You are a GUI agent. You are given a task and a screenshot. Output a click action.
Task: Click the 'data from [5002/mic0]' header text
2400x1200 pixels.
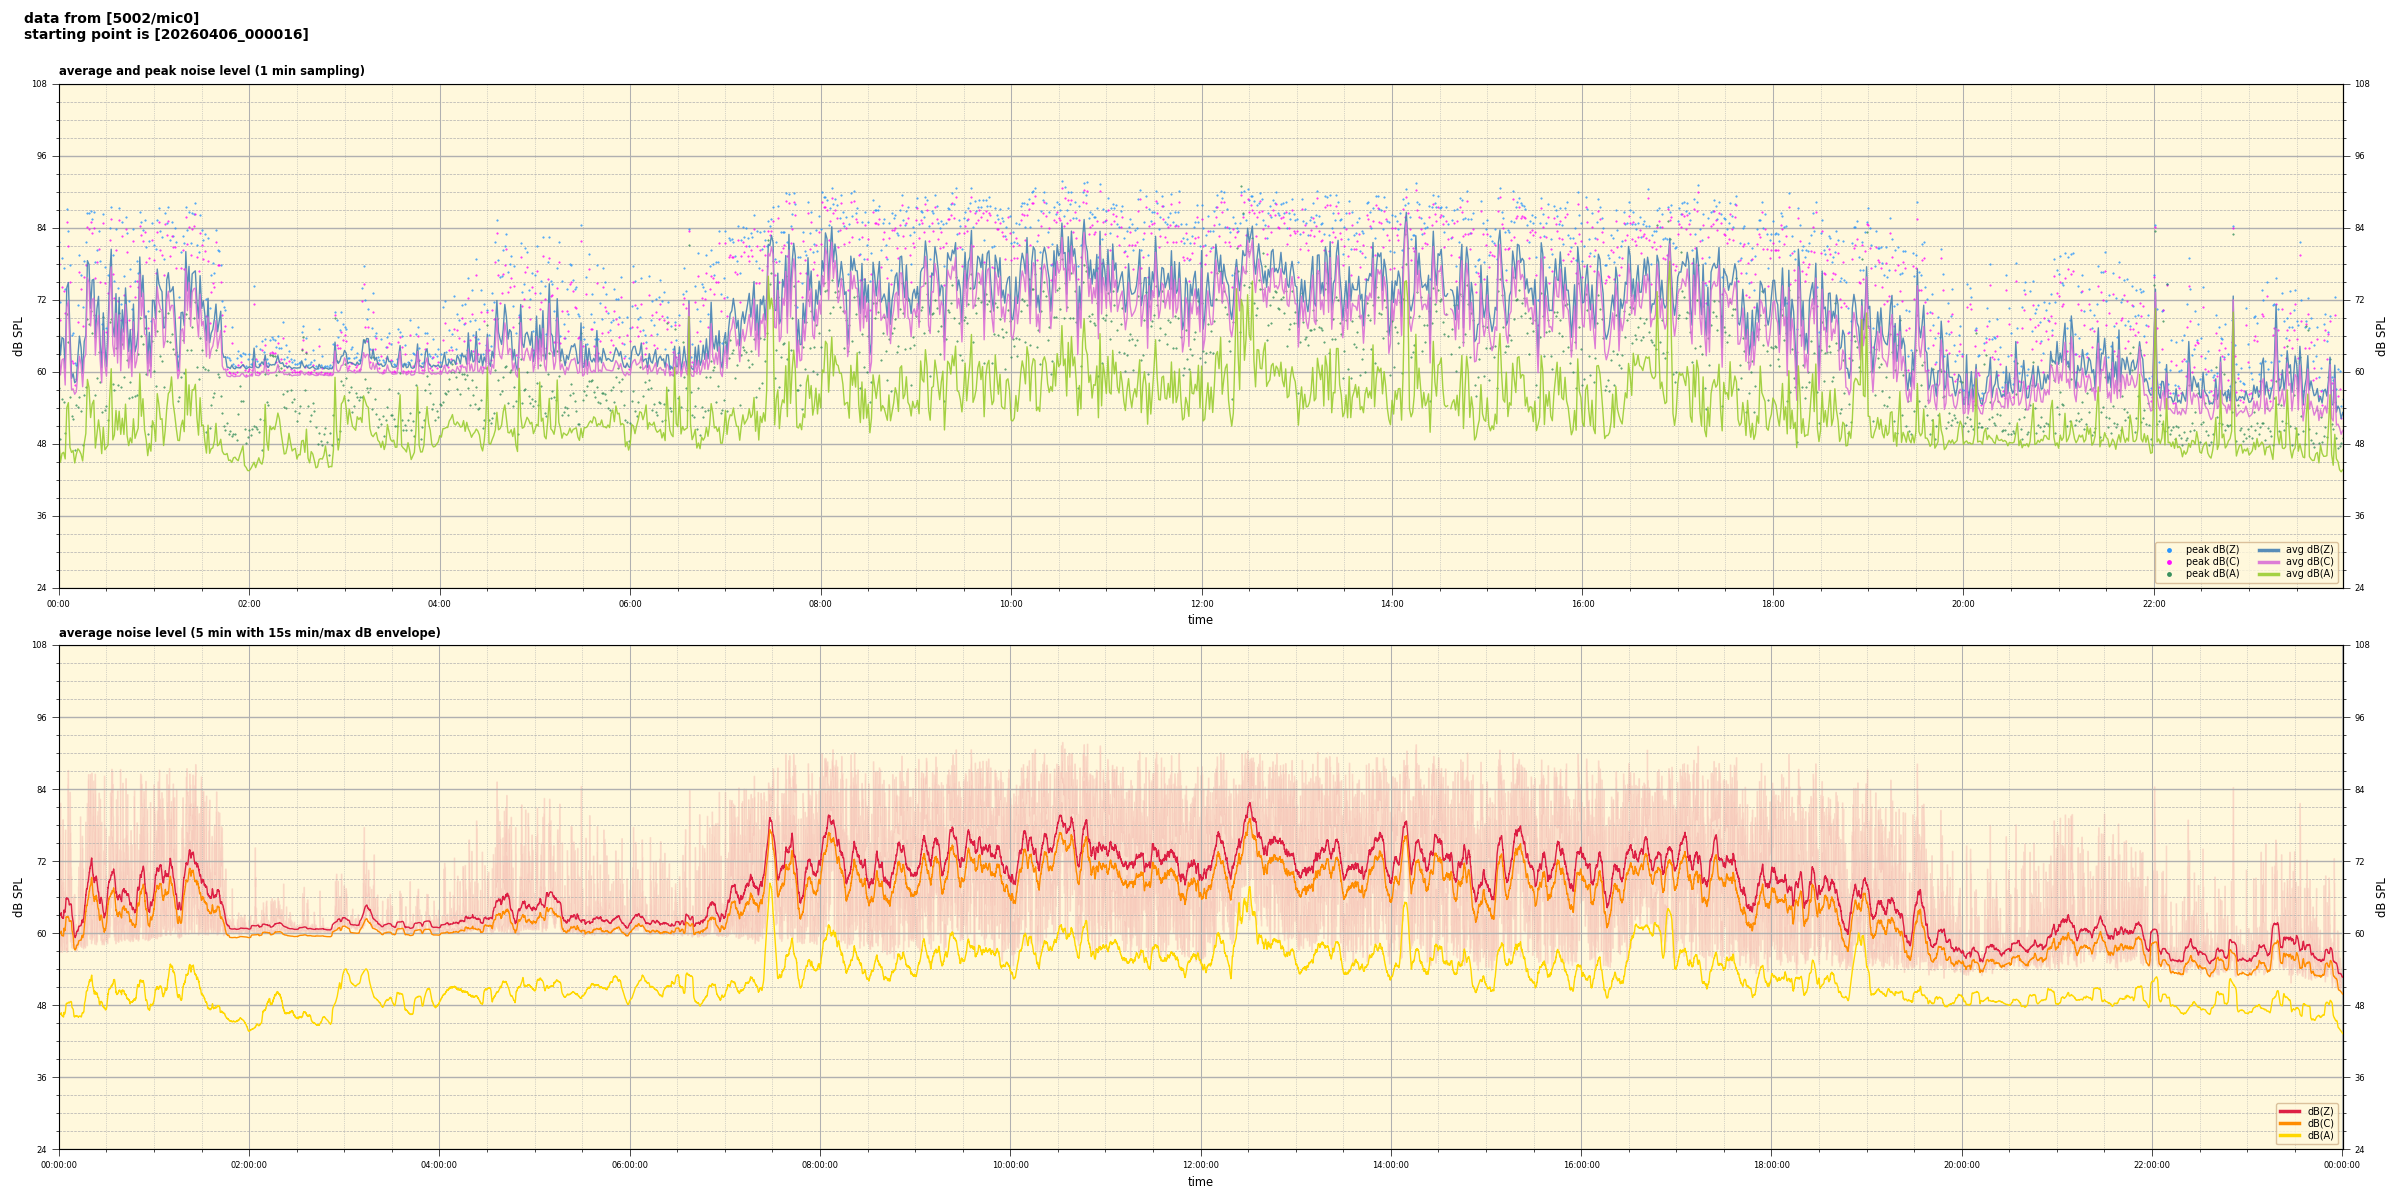pos(111,18)
